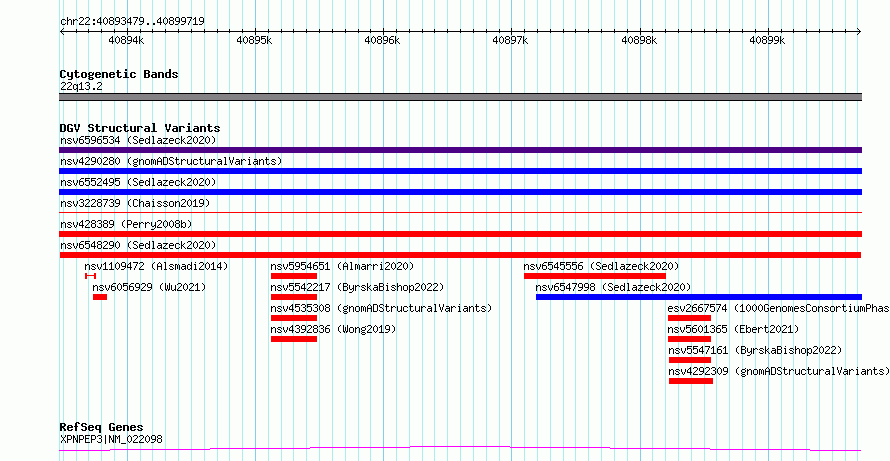
Task: Click the nsv4392836 (Wong2019) label
Action: click(x=333, y=329)
